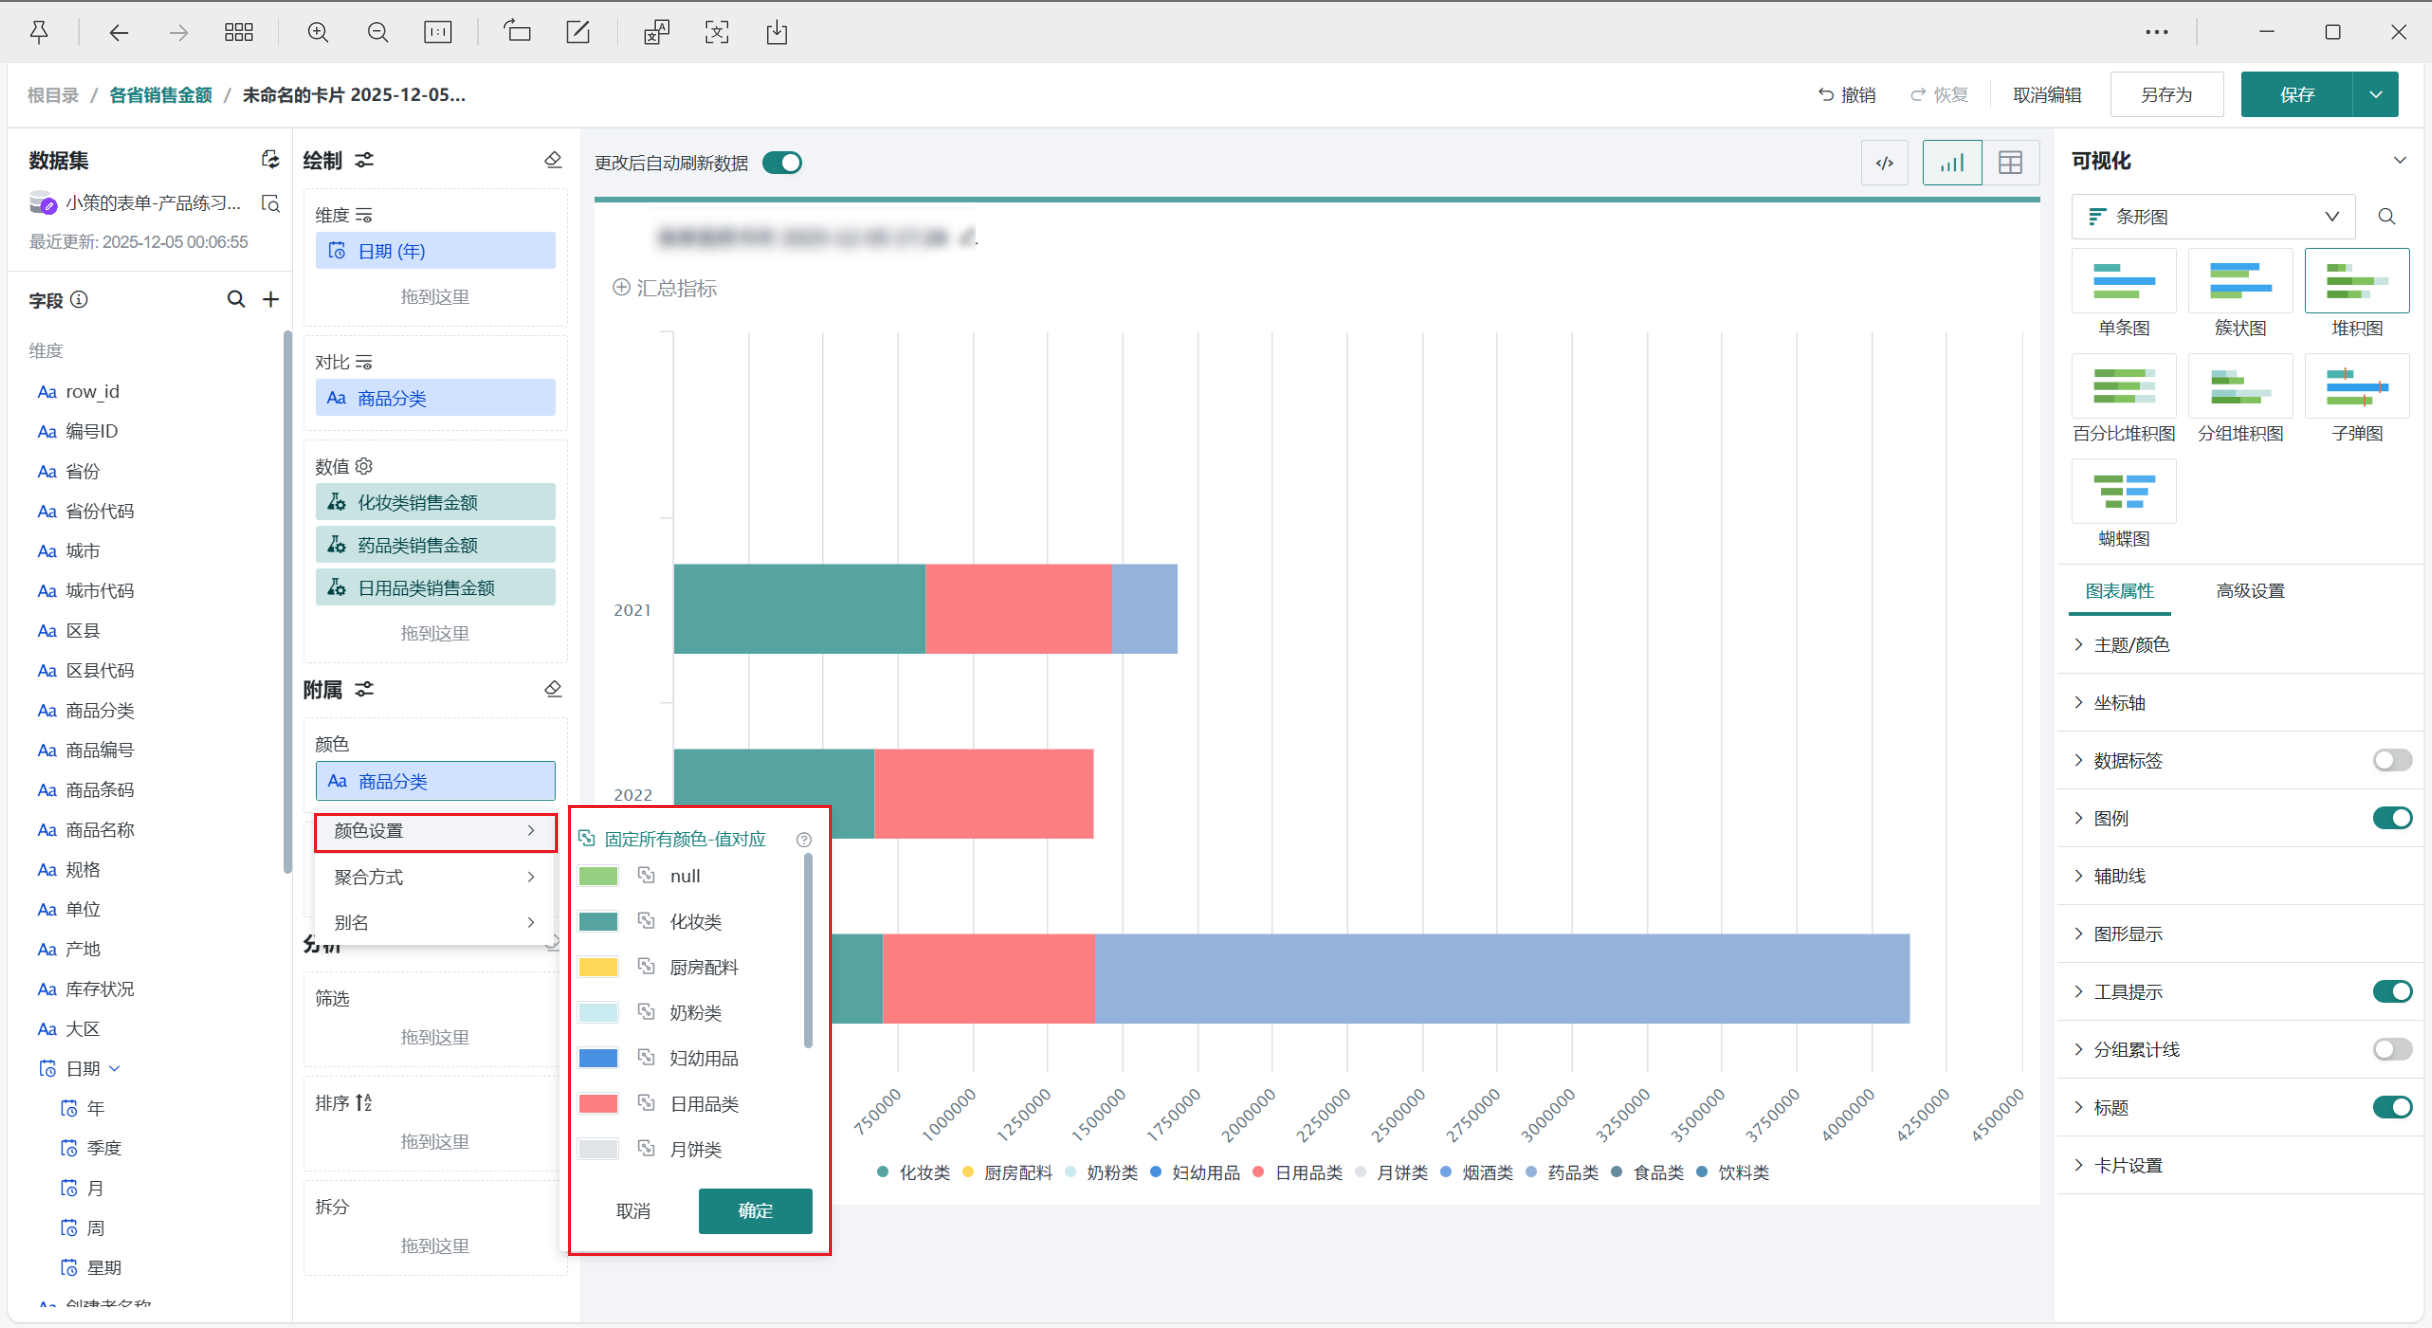Click the 另存为 button
The width and height of the screenshot is (2432, 1328).
pos(2166,95)
